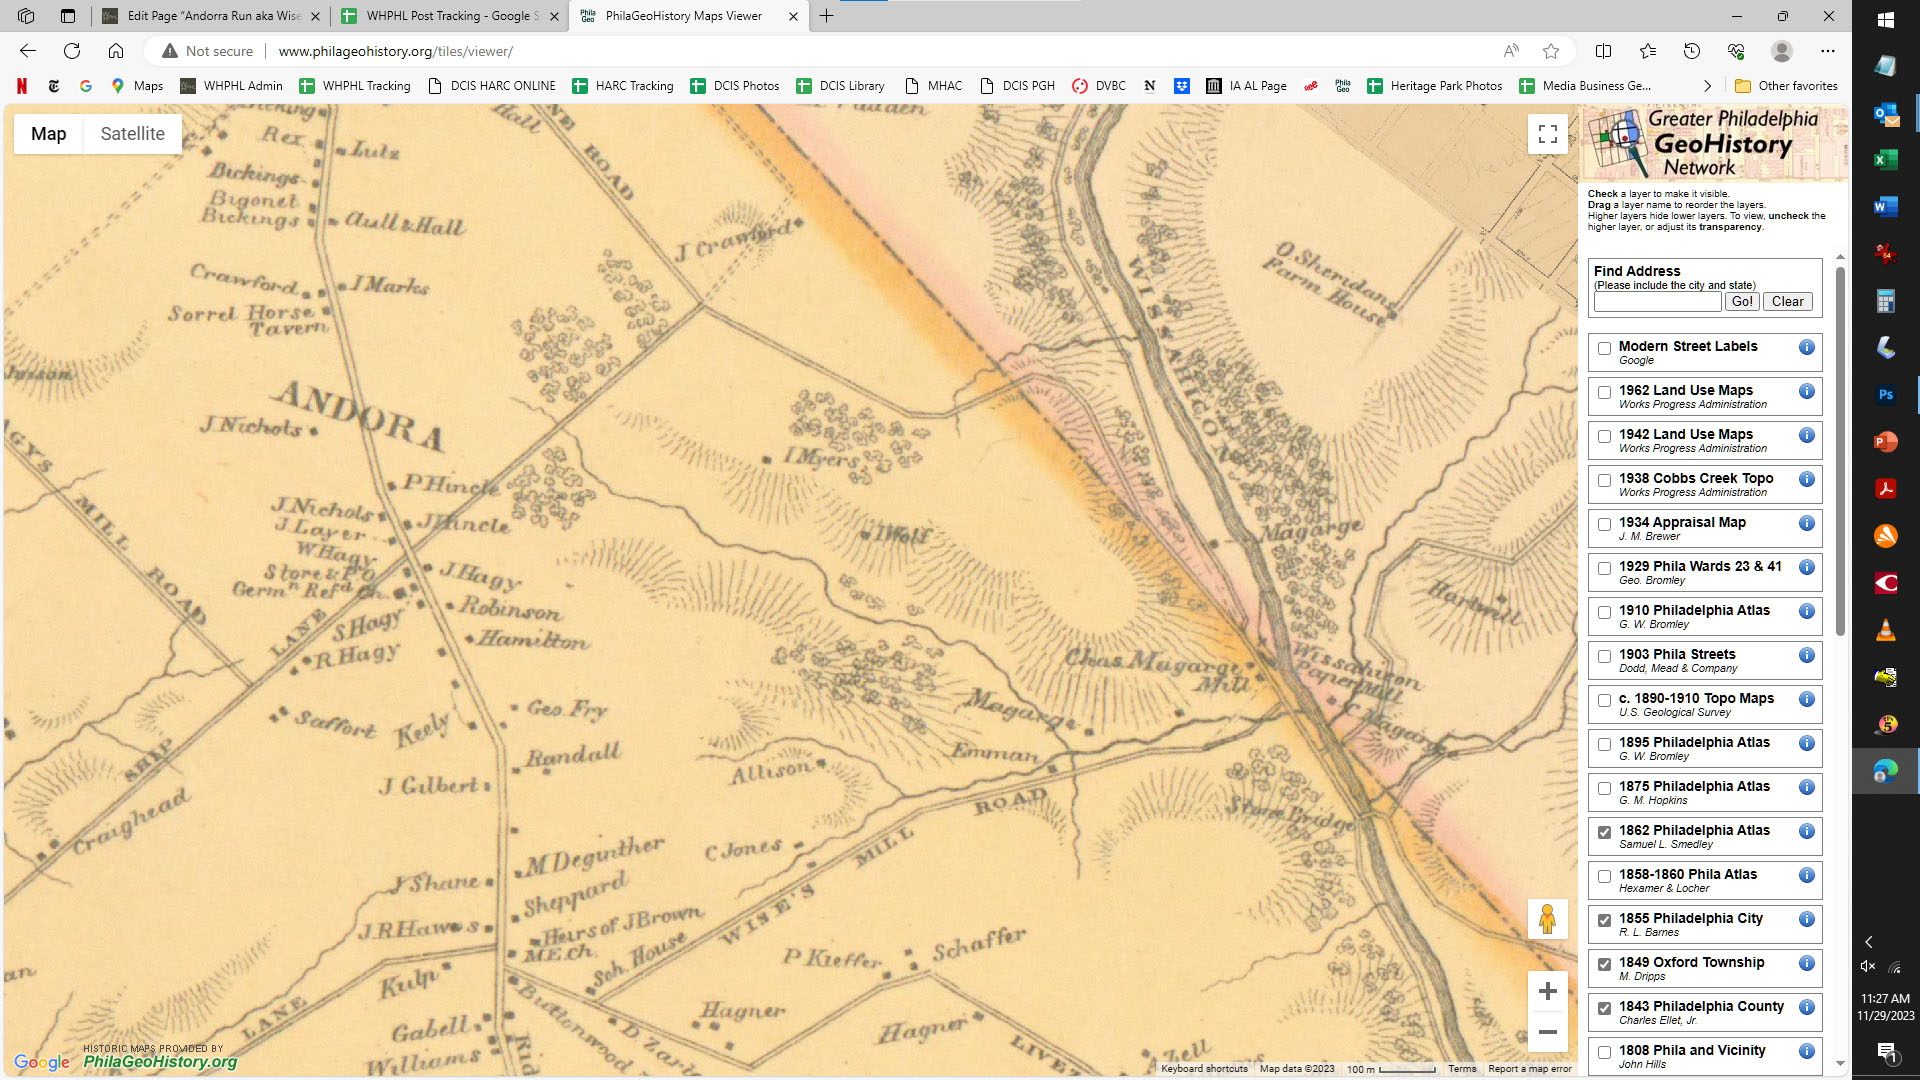Open browser settings and more menu
The image size is (1920, 1080).
(1827, 51)
